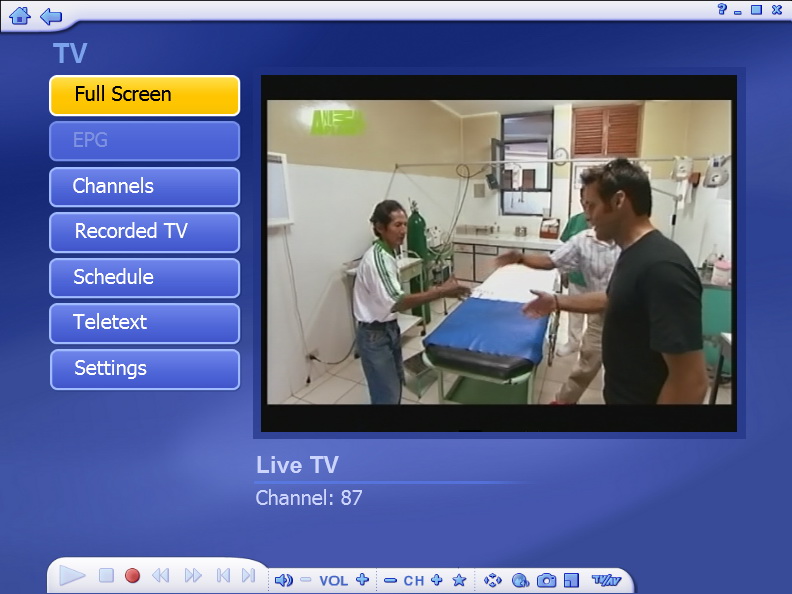Click the star favorites icon
792x594 pixels.
point(459,580)
